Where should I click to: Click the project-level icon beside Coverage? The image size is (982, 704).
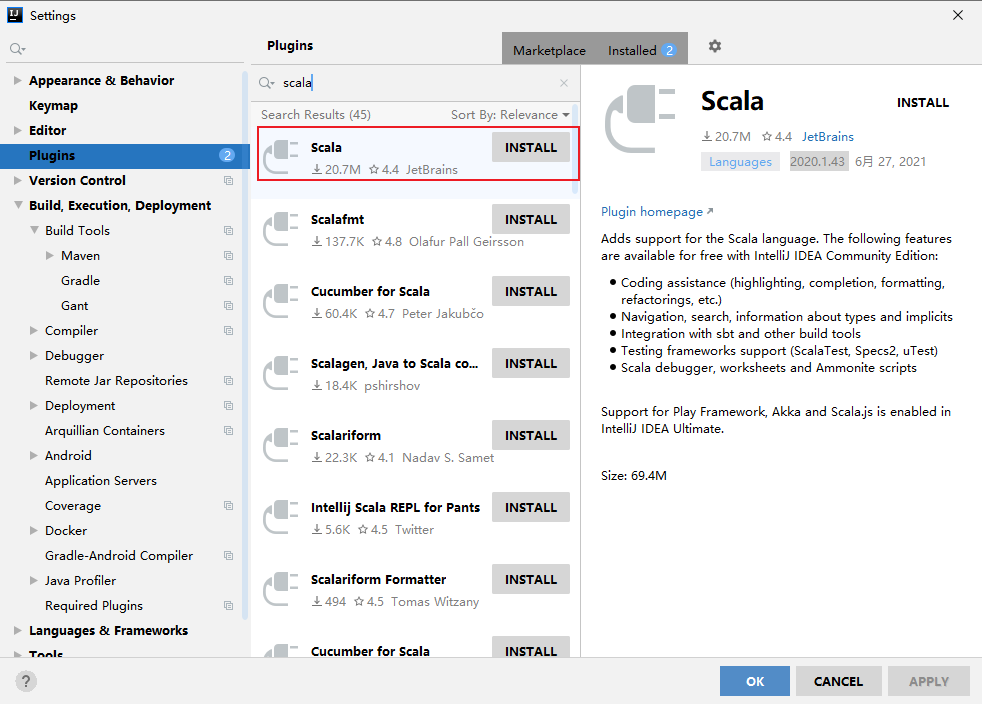(x=229, y=505)
